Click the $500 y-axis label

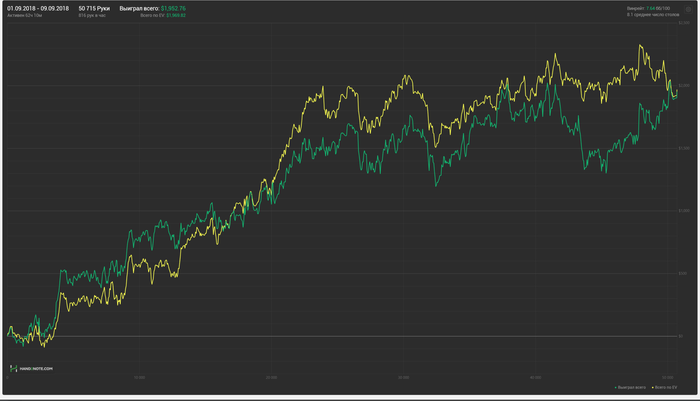tap(683, 273)
